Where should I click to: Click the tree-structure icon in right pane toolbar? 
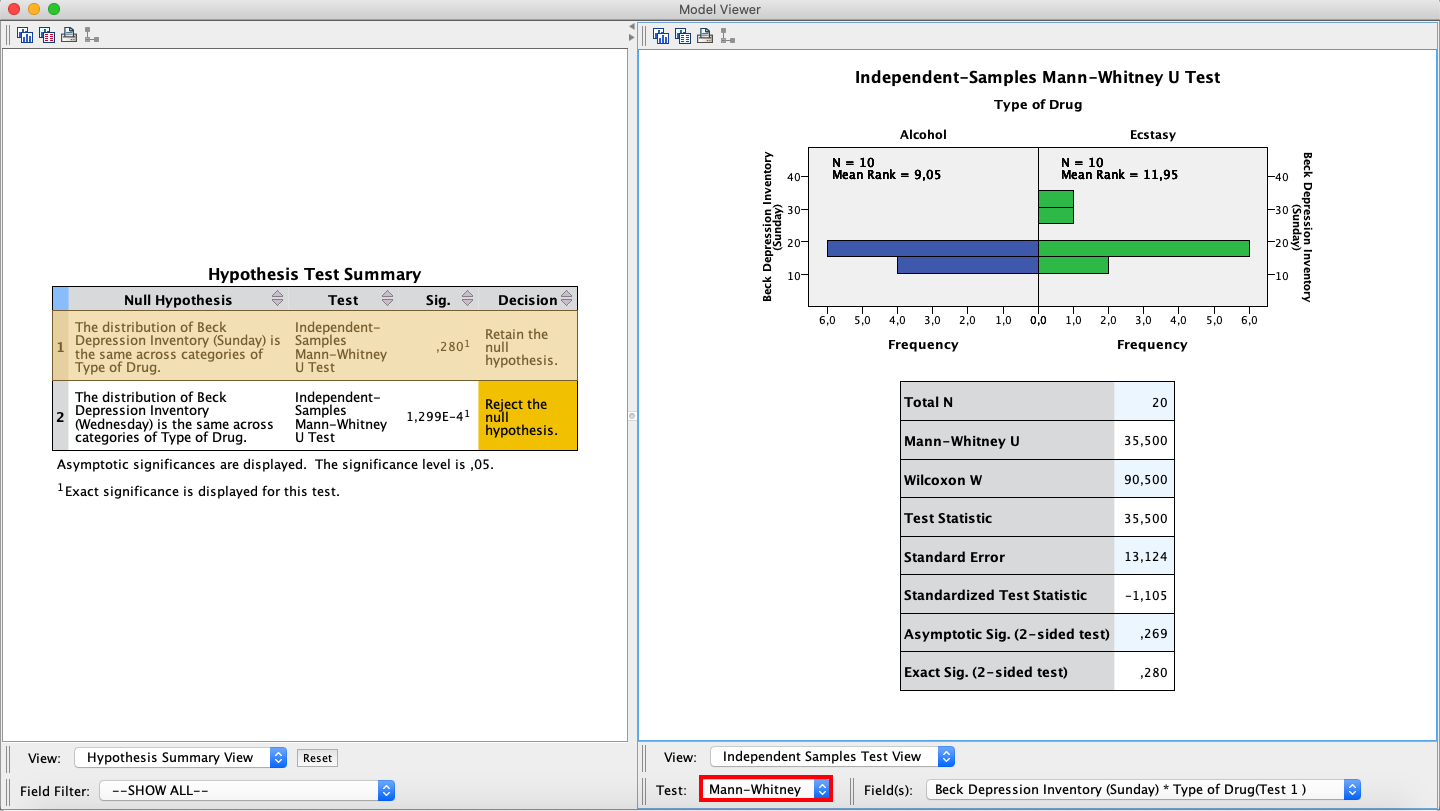tap(727, 36)
